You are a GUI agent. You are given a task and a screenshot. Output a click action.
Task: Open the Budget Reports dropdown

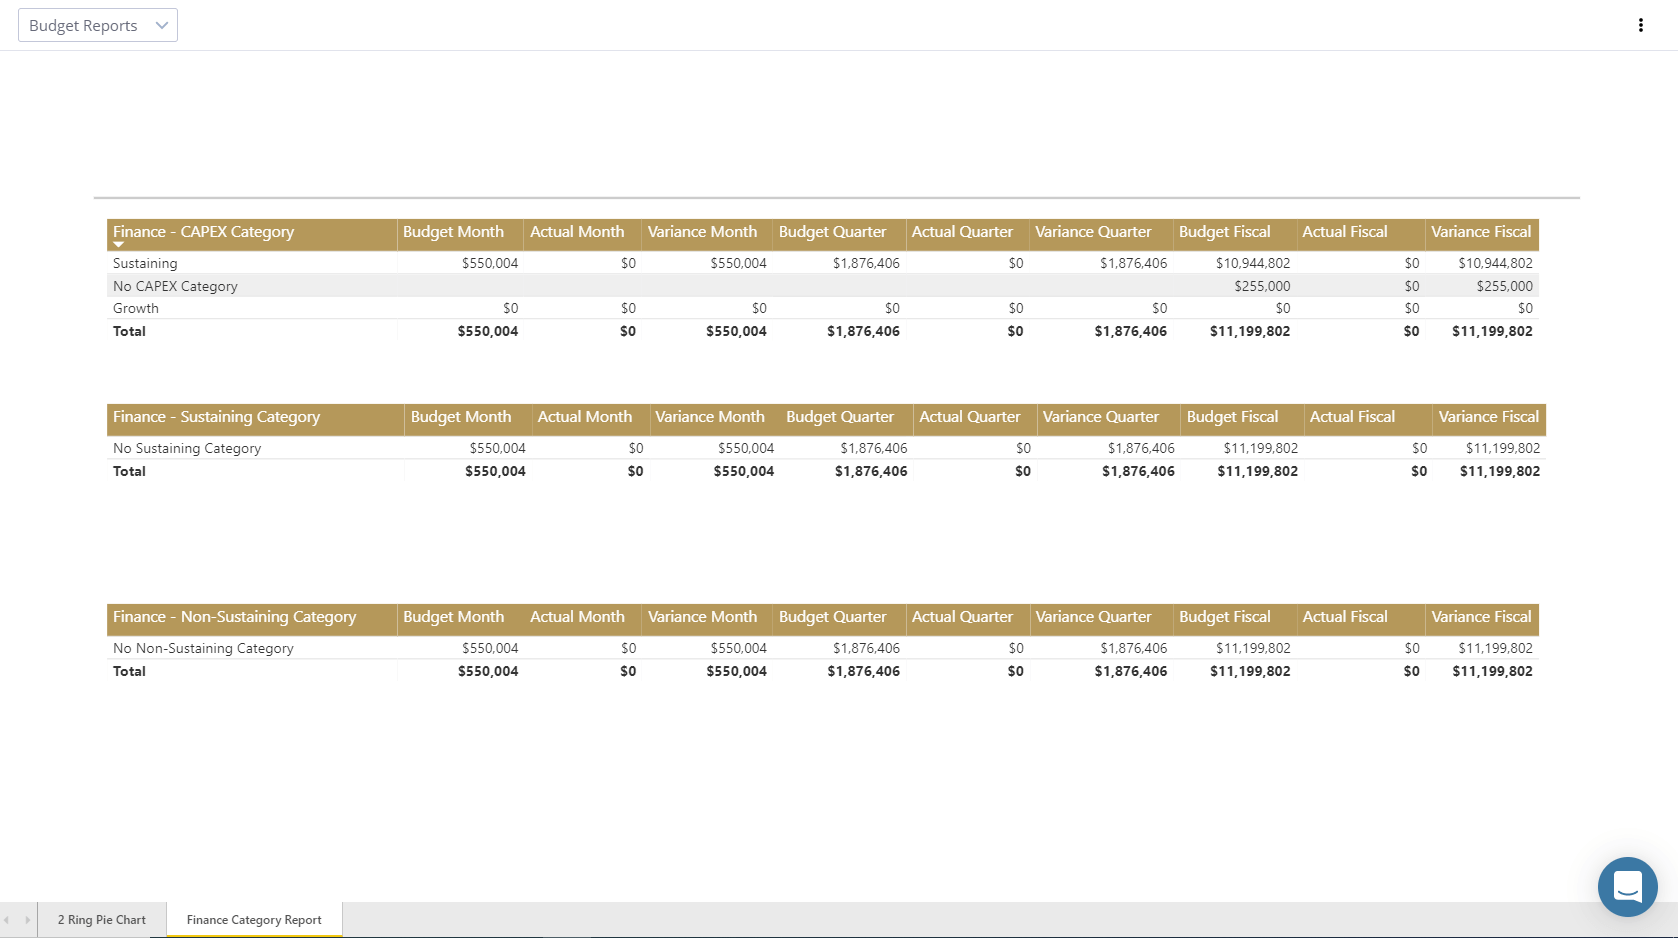[97, 25]
